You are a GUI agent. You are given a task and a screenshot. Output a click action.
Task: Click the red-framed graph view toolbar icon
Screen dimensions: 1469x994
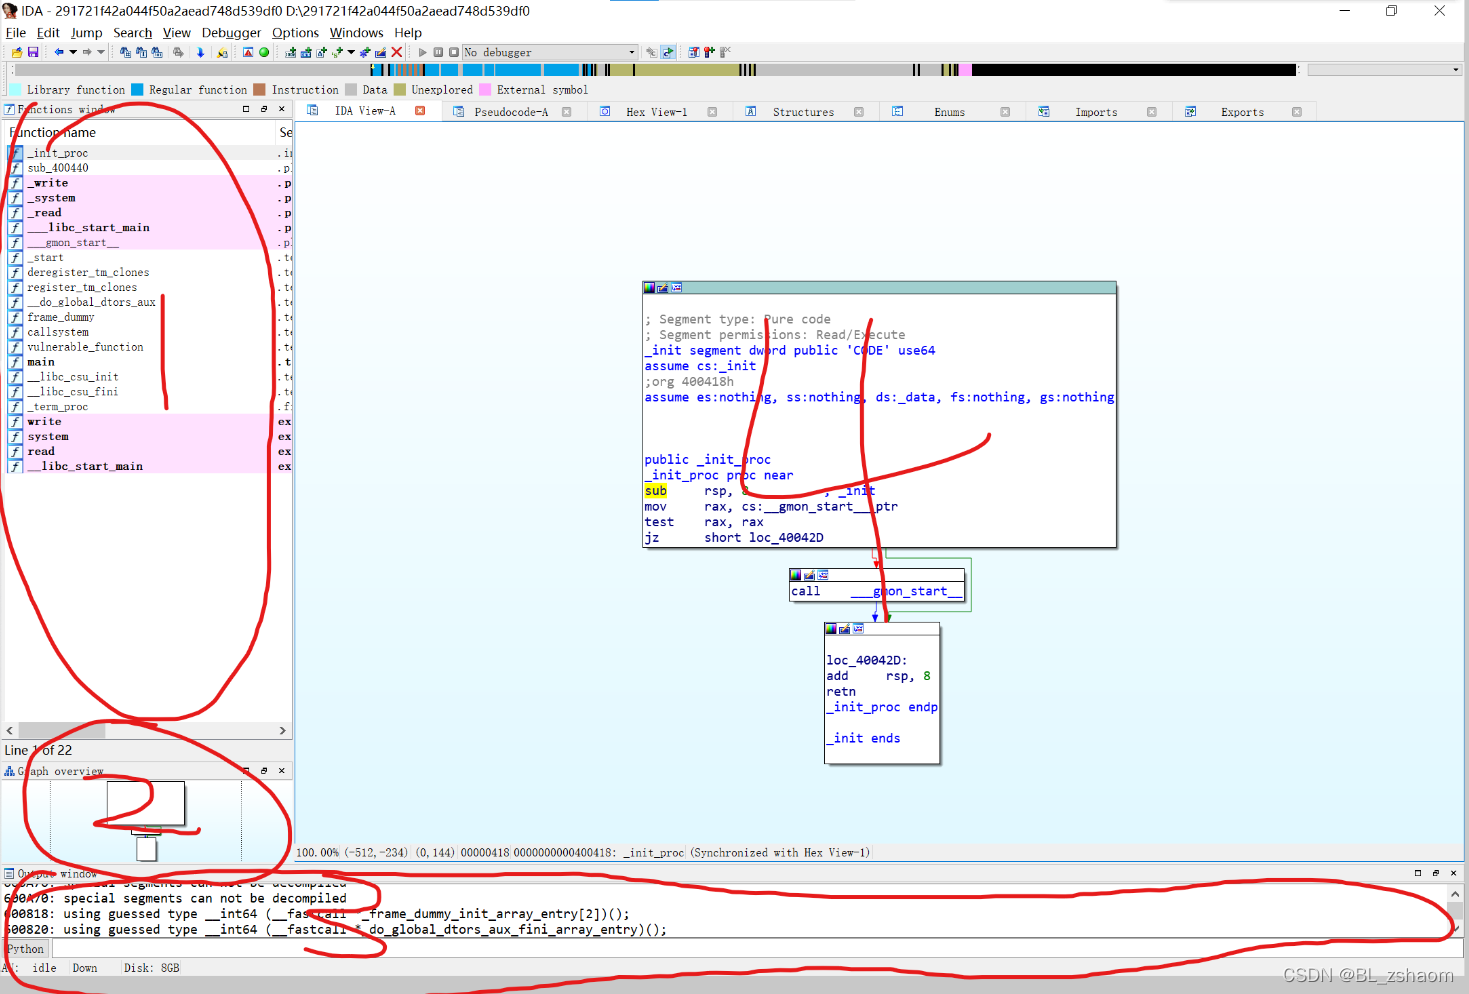(x=247, y=52)
